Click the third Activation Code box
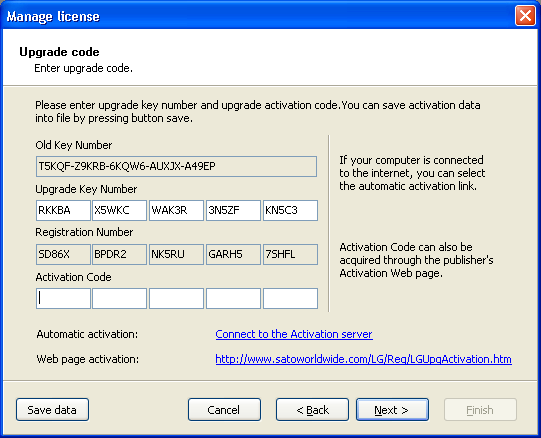The width and height of the screenshot is (541, 438). point(176,299)
